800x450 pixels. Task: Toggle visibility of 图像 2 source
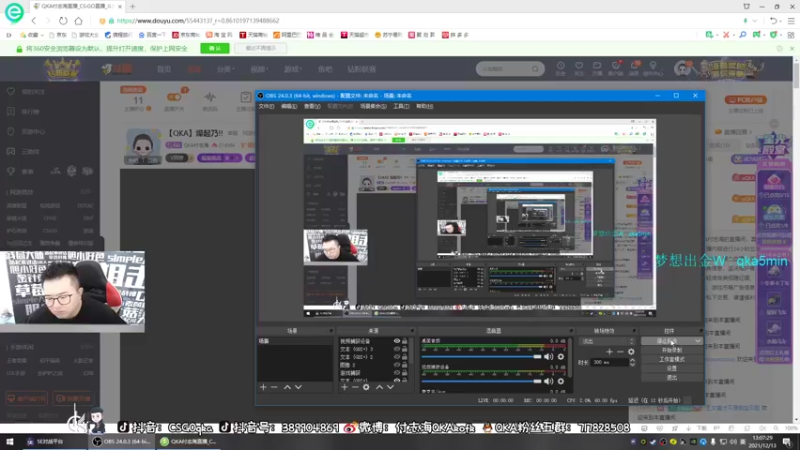click(396, 365)
